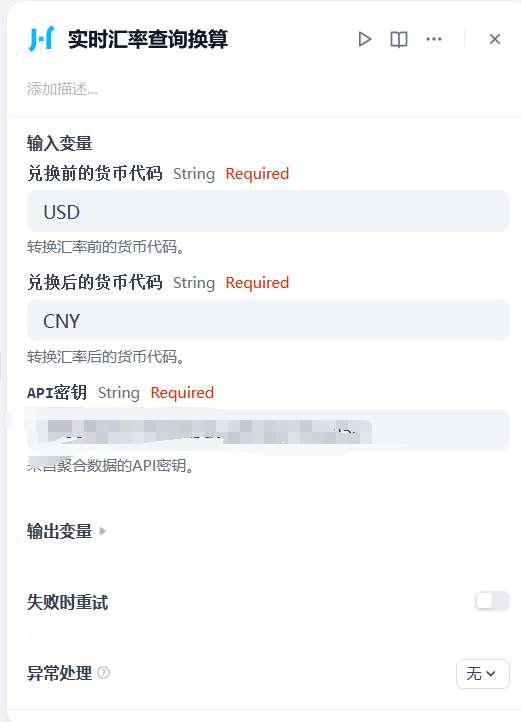Click the chevron inside the 无 dropdown
521x722 pixels.
click(x=491, y=674)
